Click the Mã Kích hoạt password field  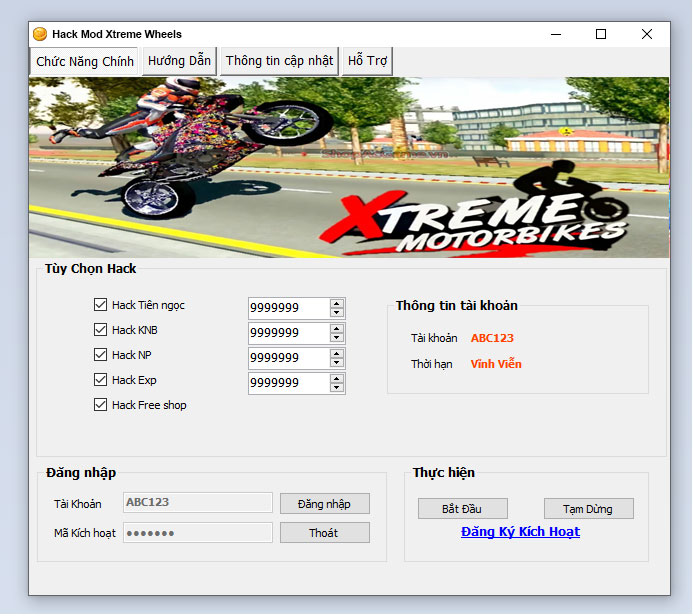pos(198,532)
